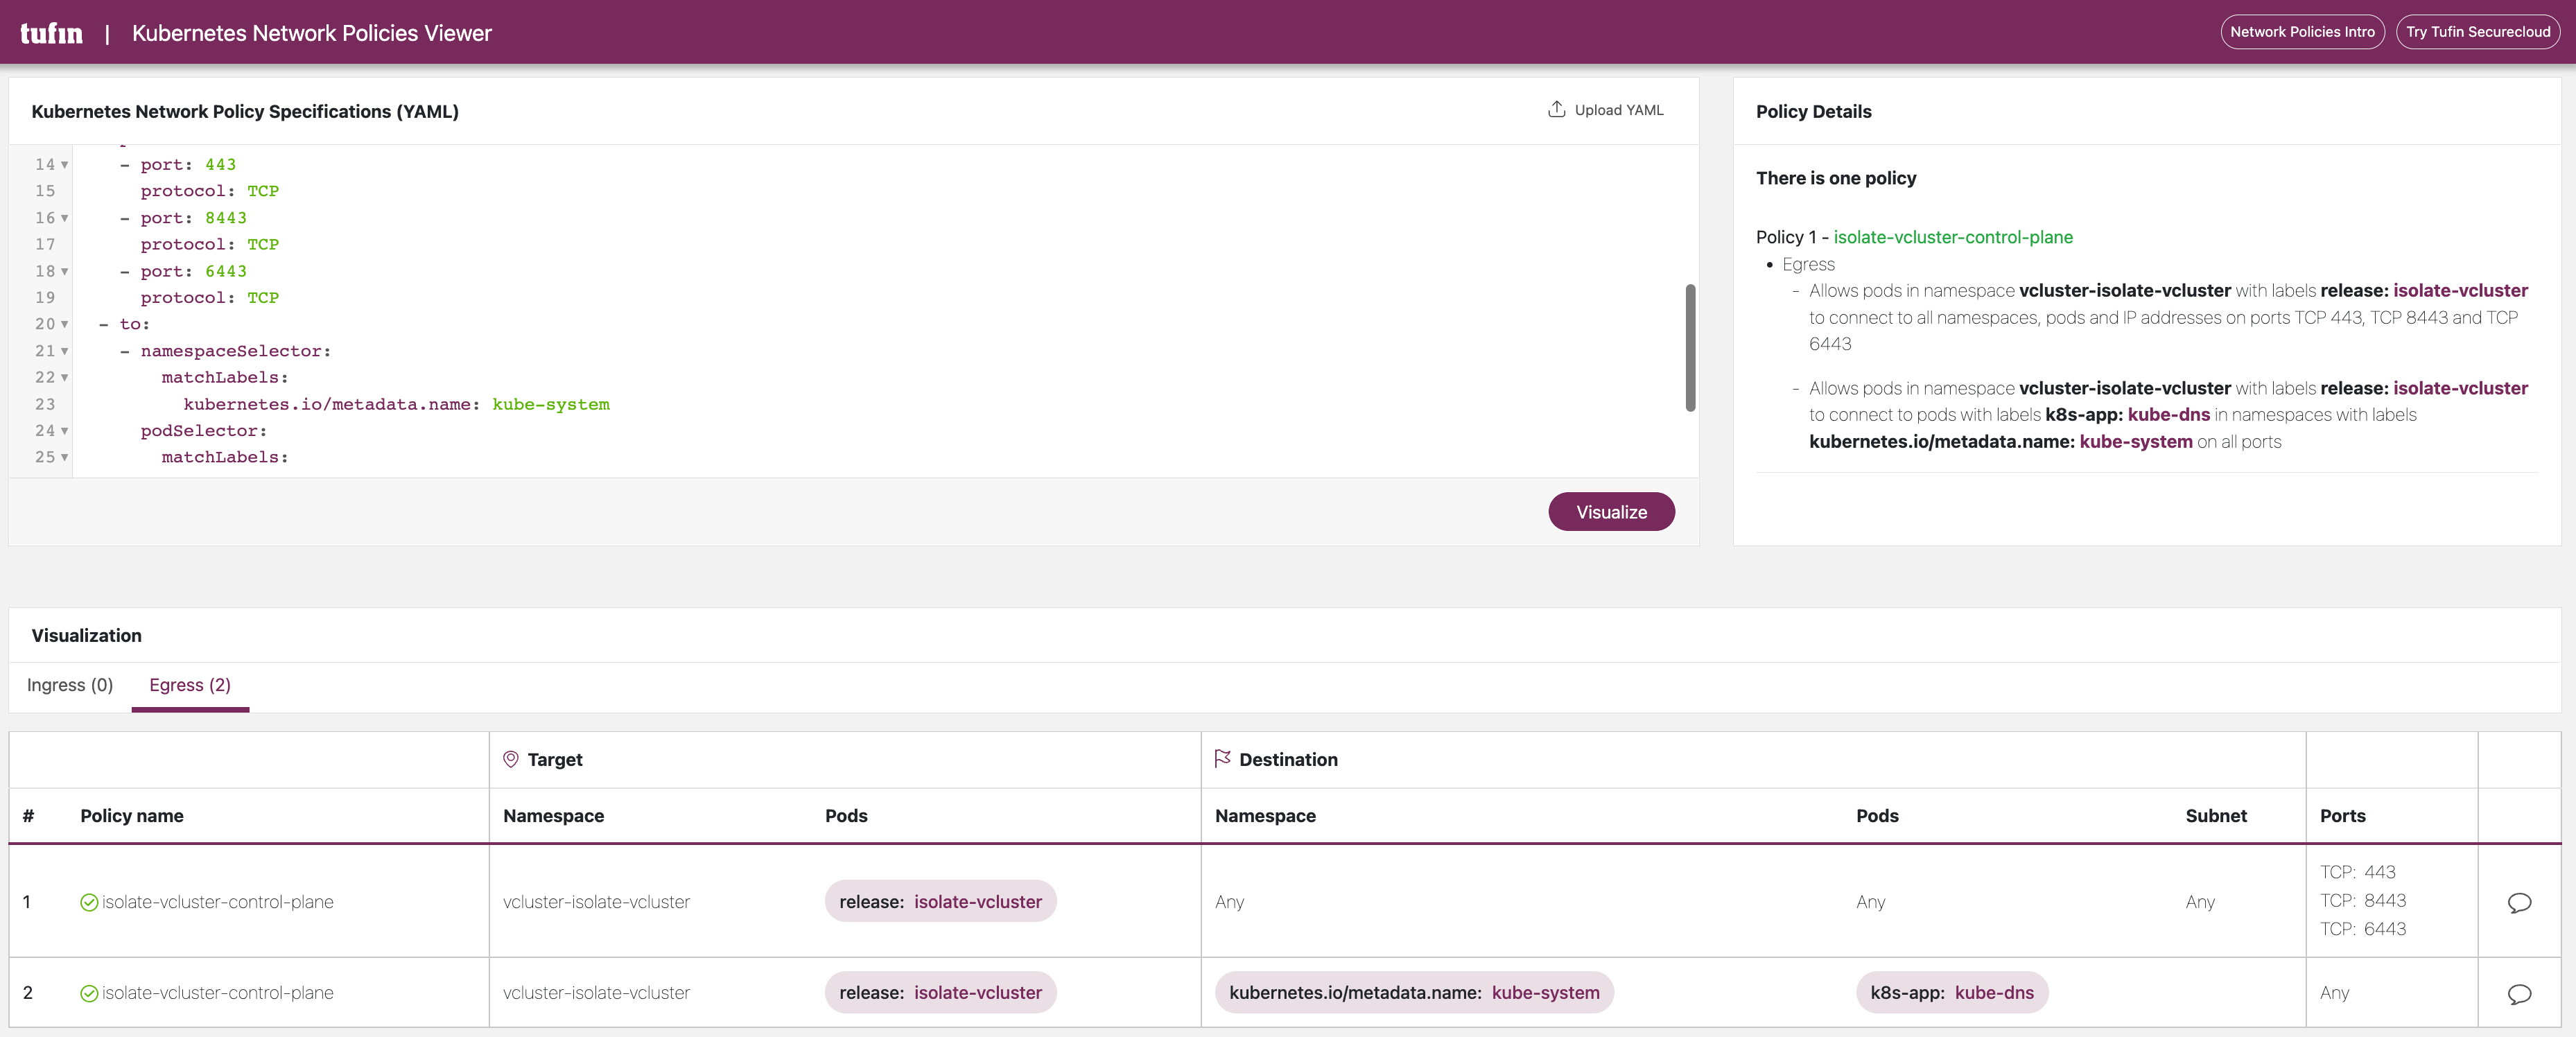2576x1037 pixels.
Task: Click the Tufin logo
Action: click(52, 33)
